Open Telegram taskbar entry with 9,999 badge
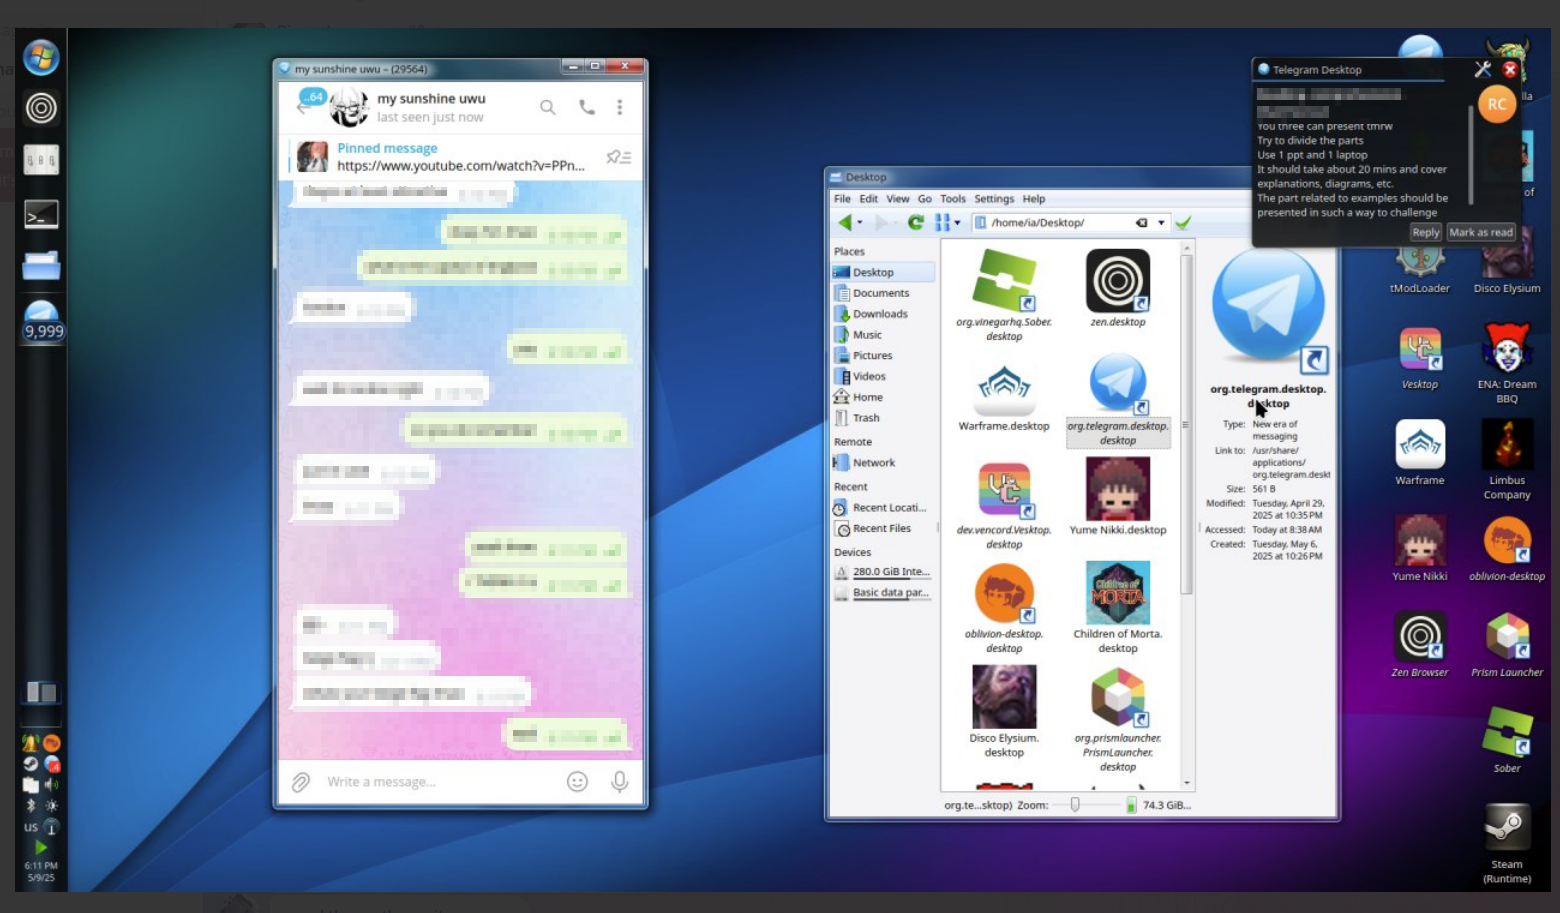The width and height of the screenshot is (1560, 913). pos(42,320)
